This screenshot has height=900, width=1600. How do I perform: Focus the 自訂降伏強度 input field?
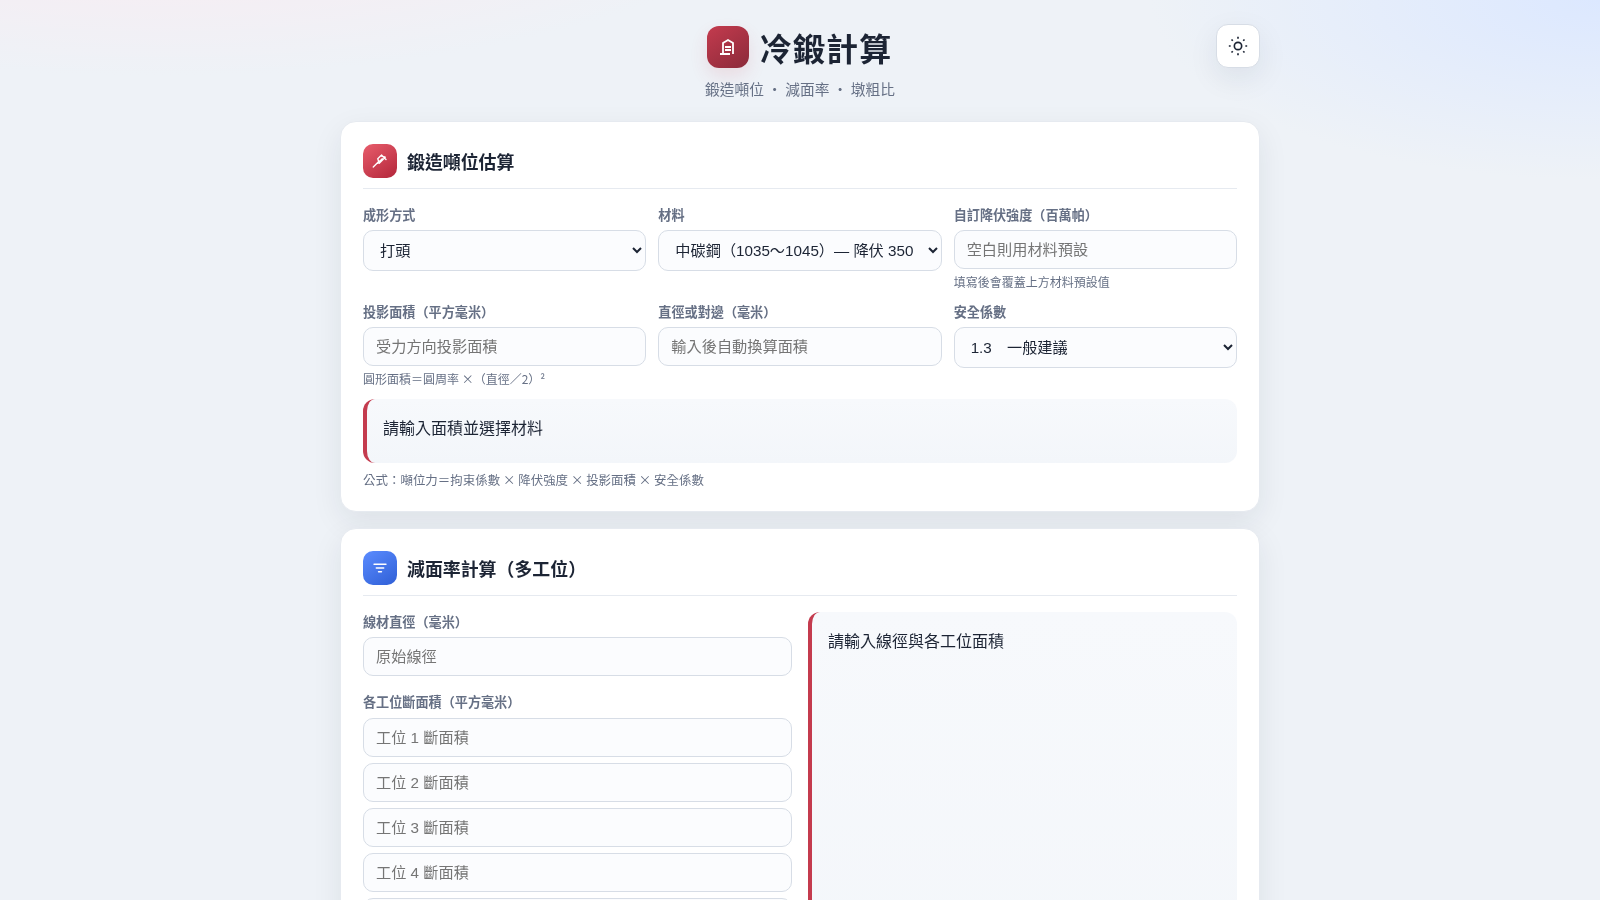pyautogui.click(x=1095, y=250)
